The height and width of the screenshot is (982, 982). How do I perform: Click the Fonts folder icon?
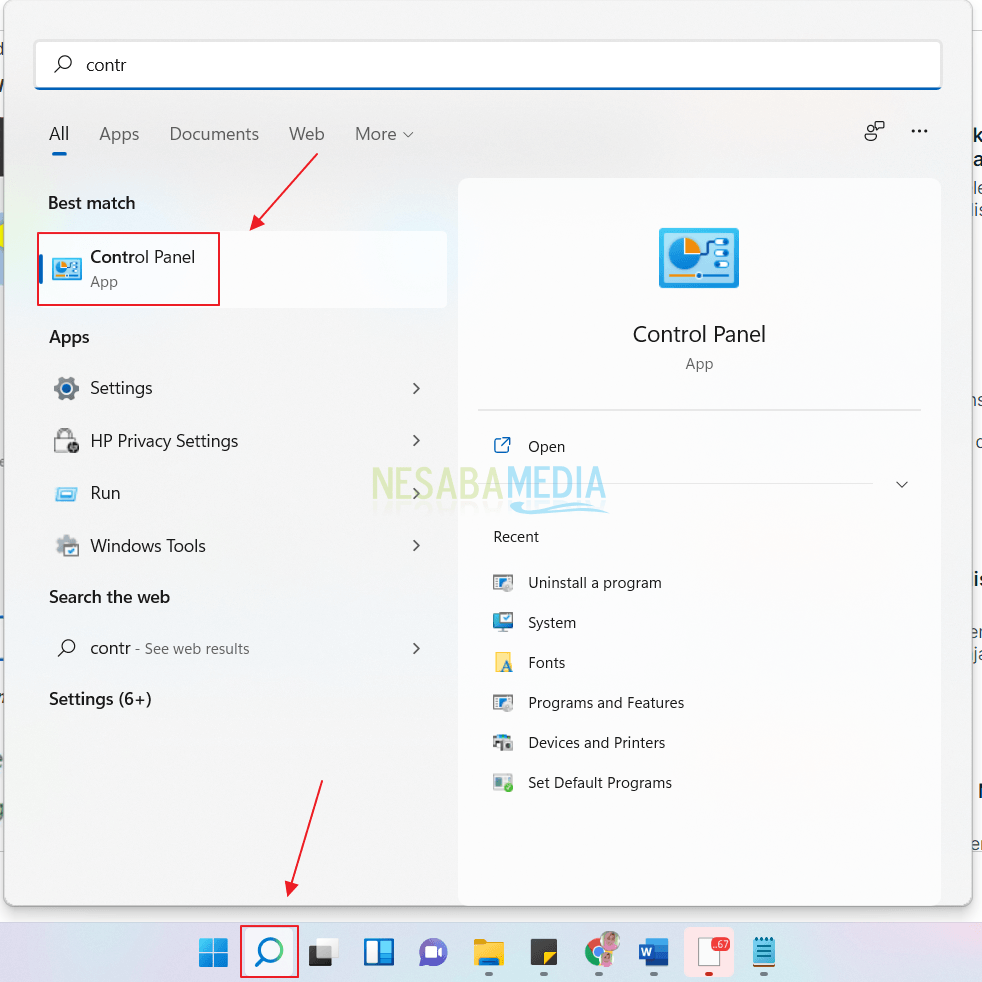pos(504,663)
